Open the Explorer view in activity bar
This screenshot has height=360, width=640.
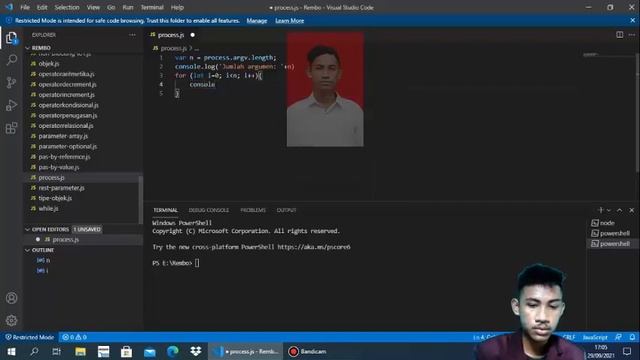(11, 38)
